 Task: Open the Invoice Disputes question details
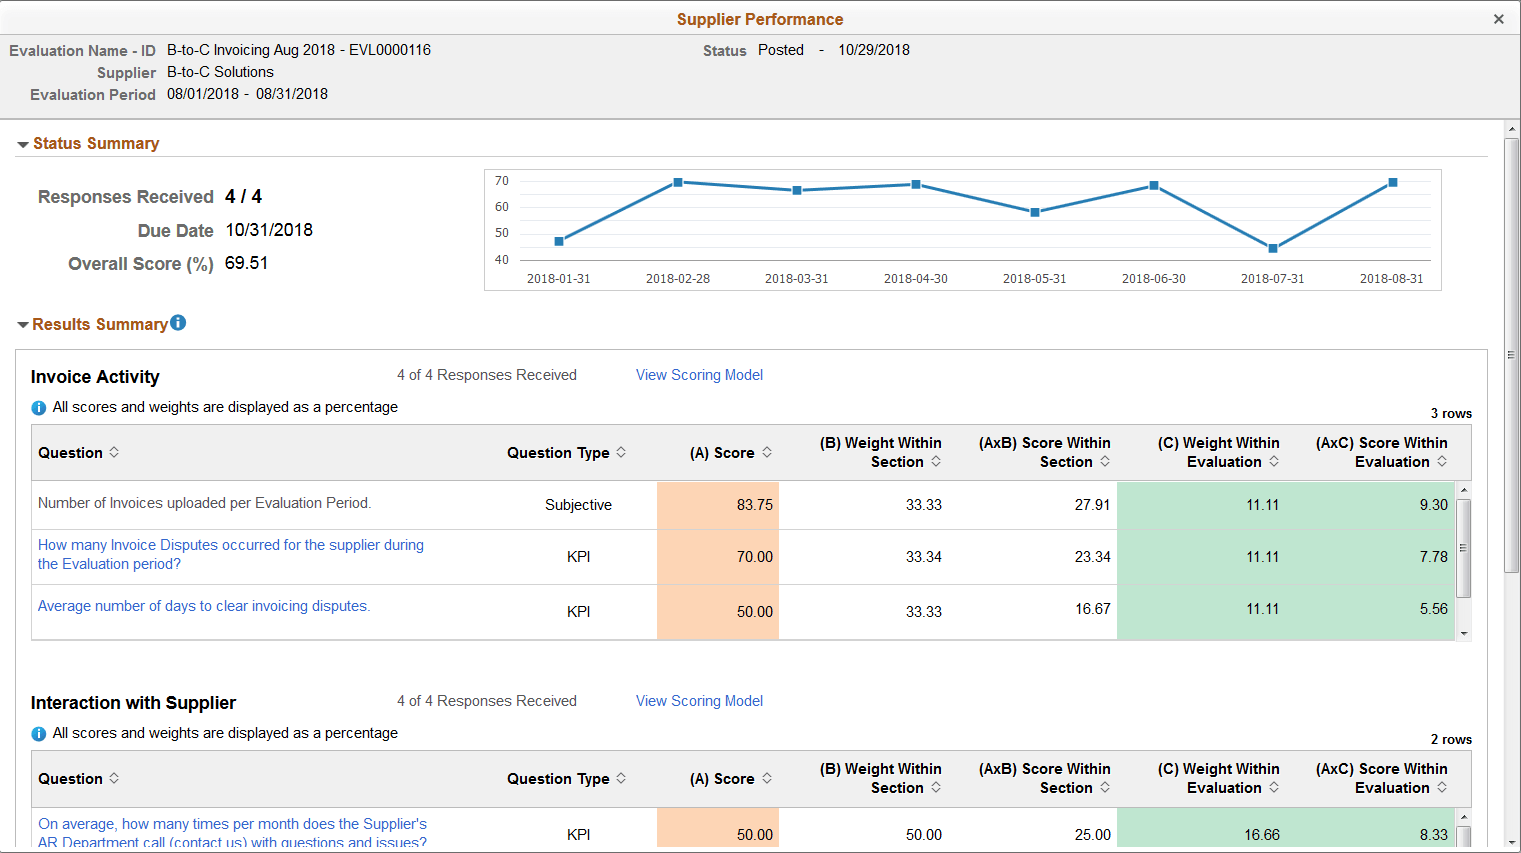(230, 553)
